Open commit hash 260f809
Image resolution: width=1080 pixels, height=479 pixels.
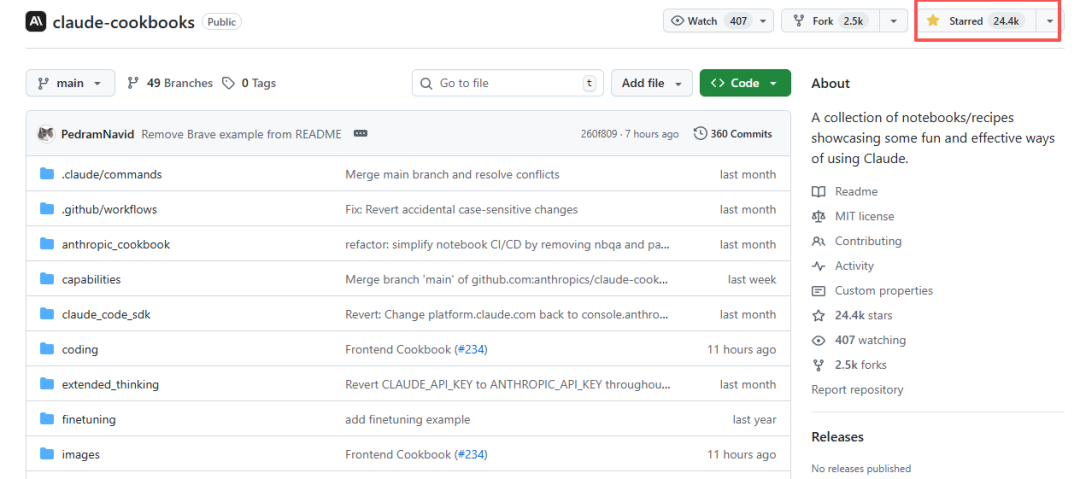(x=599, y=134)
